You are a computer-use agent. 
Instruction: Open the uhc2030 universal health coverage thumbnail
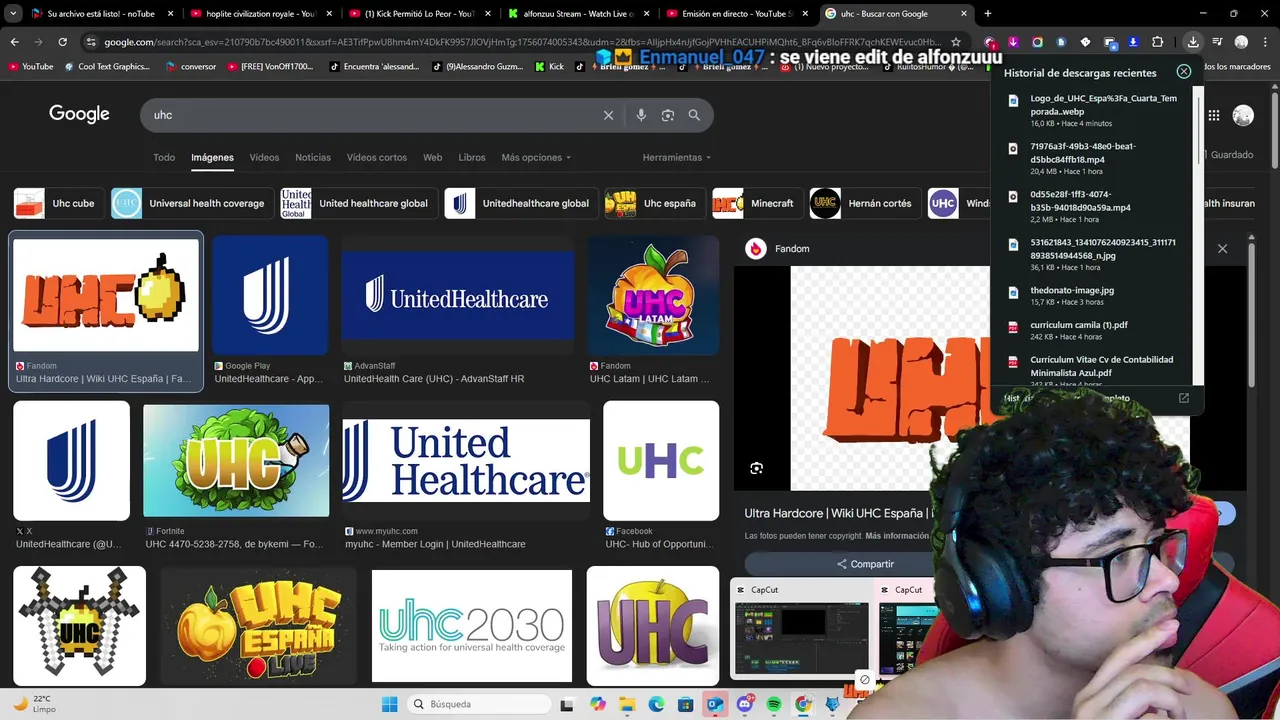472,626
